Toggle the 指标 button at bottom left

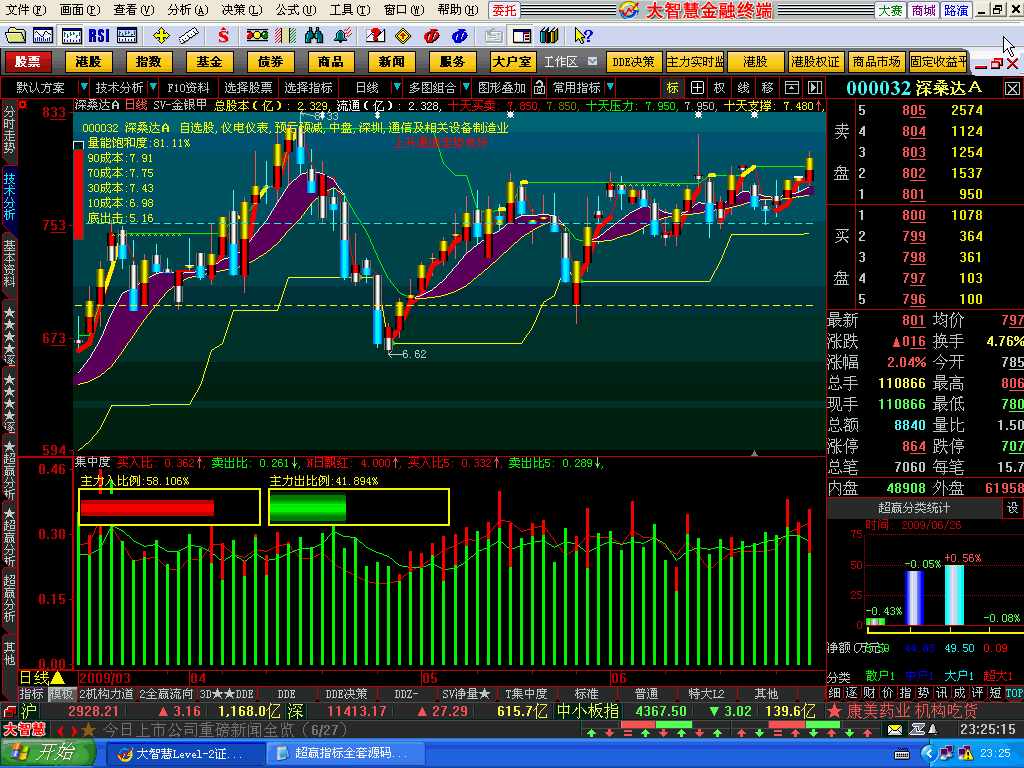(x=31, y=694)
